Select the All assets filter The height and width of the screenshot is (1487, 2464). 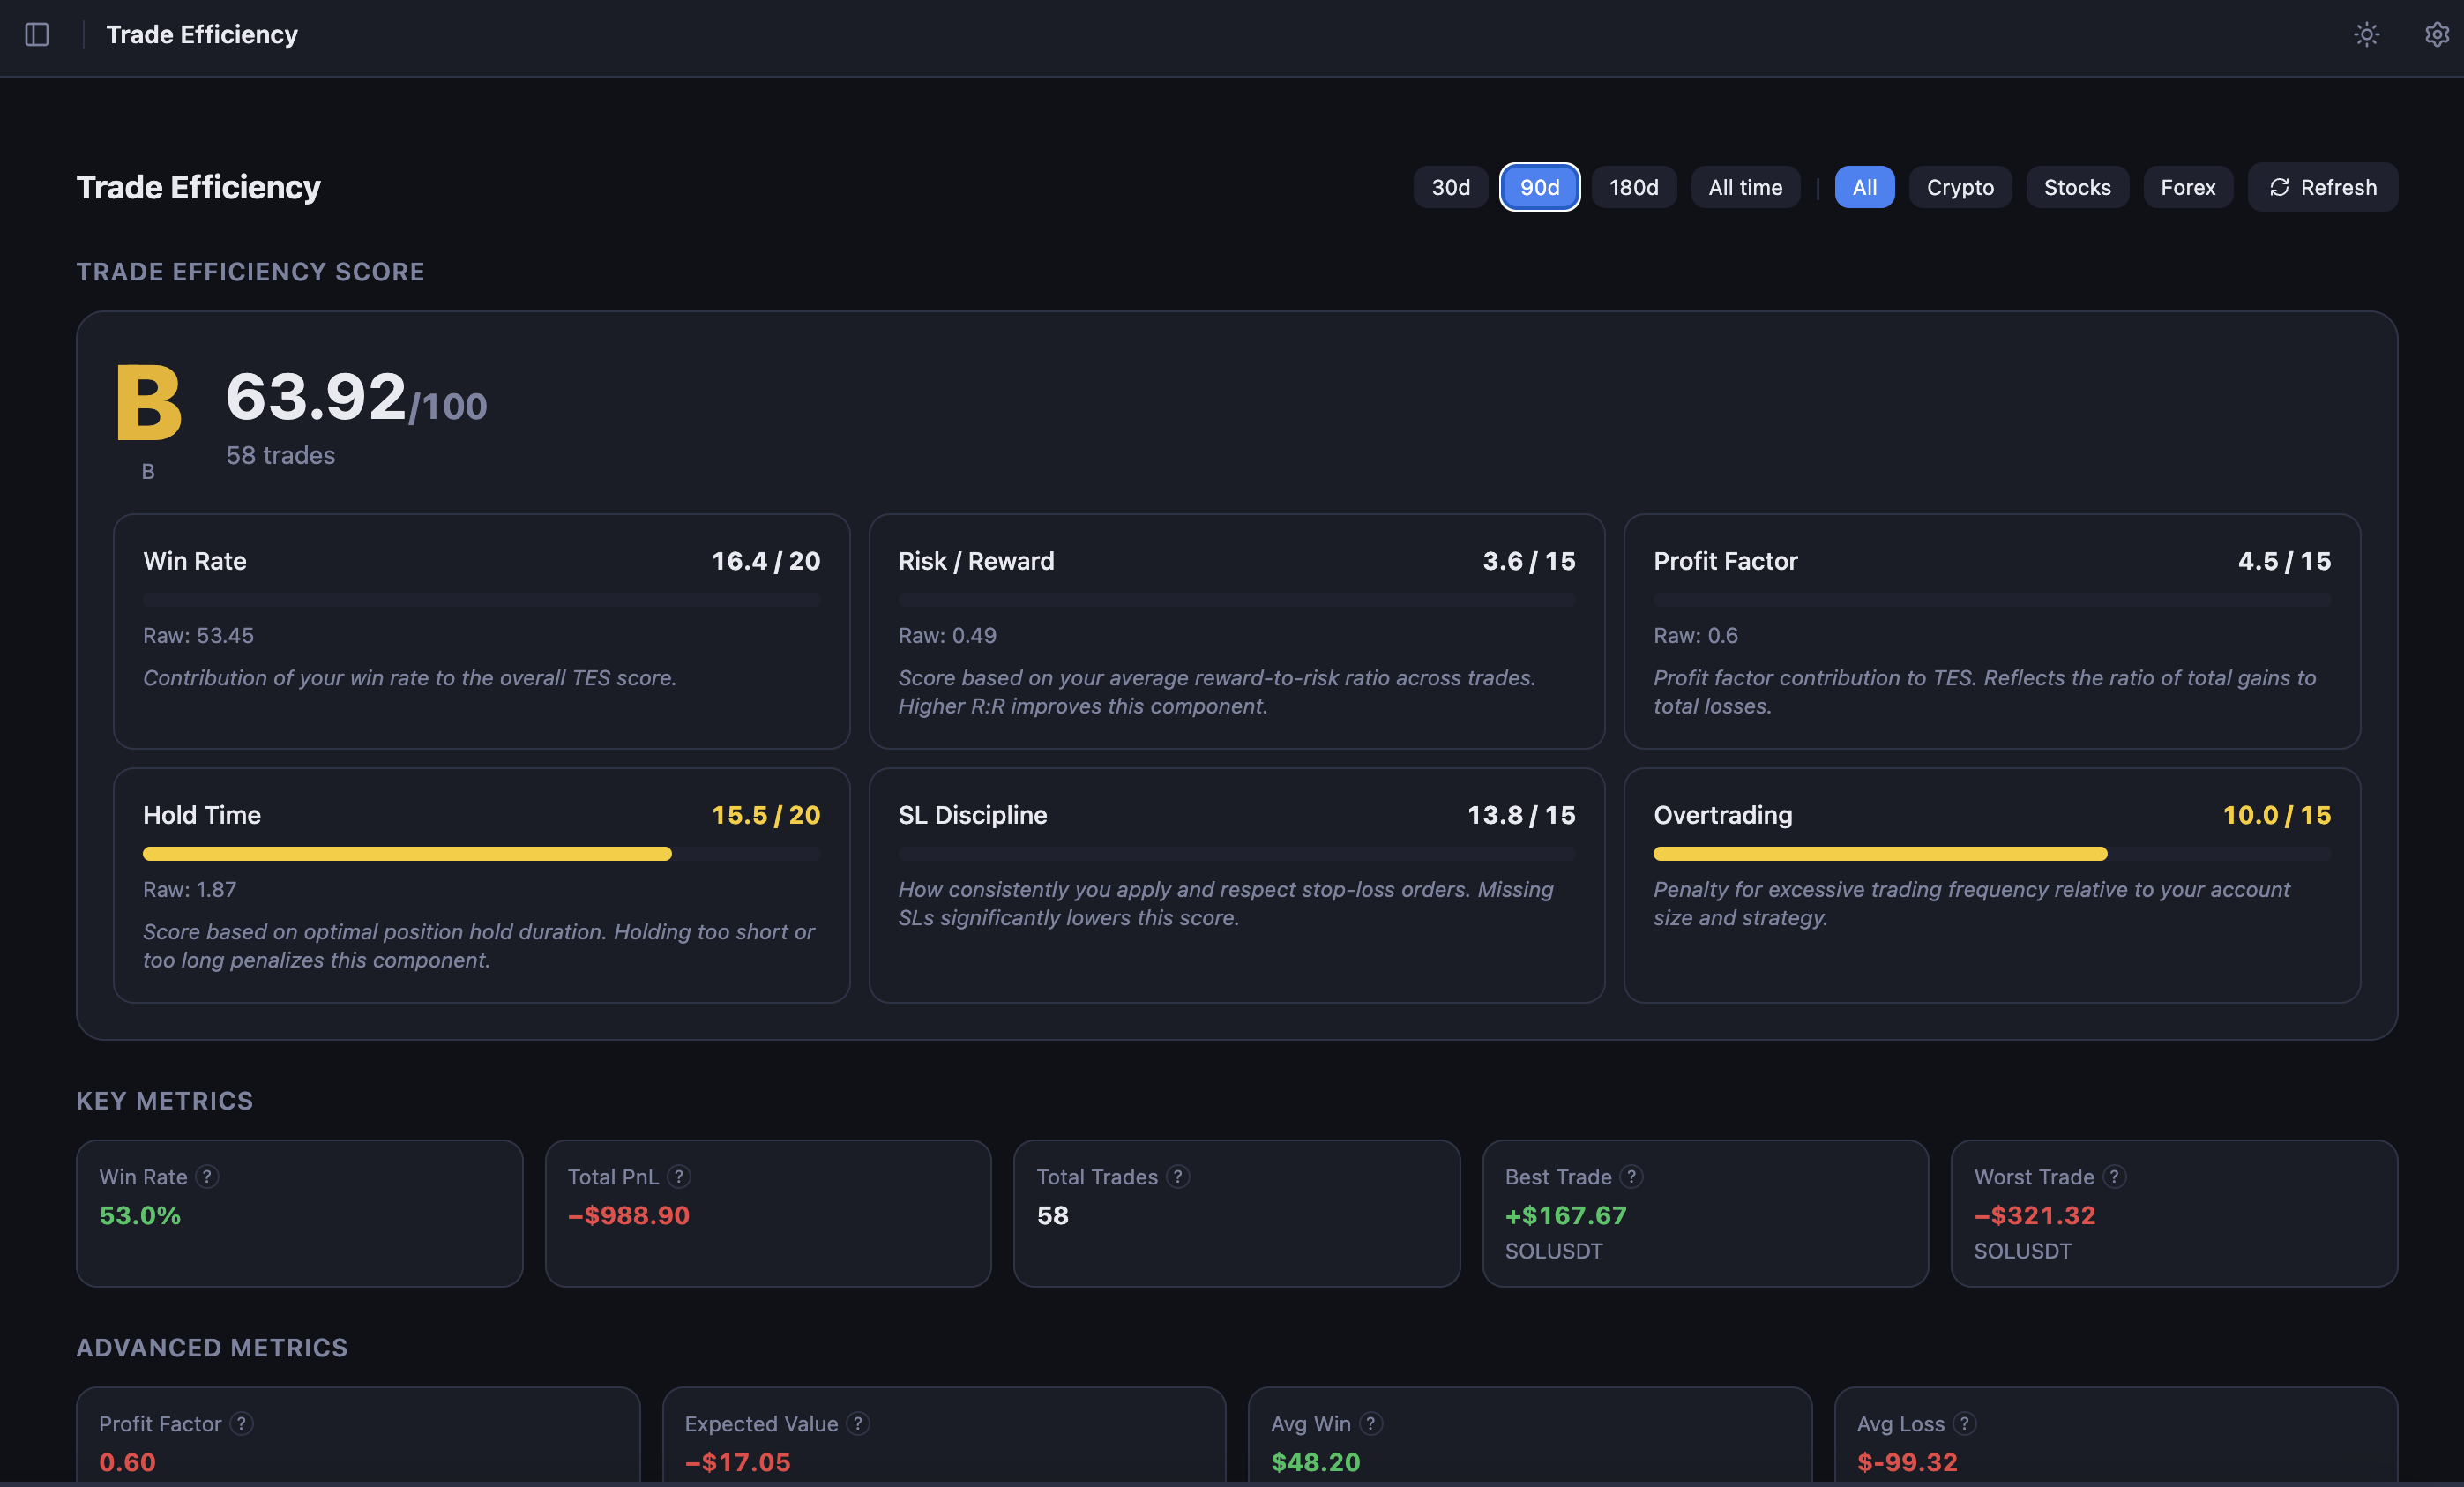(x=1863, y=187)
